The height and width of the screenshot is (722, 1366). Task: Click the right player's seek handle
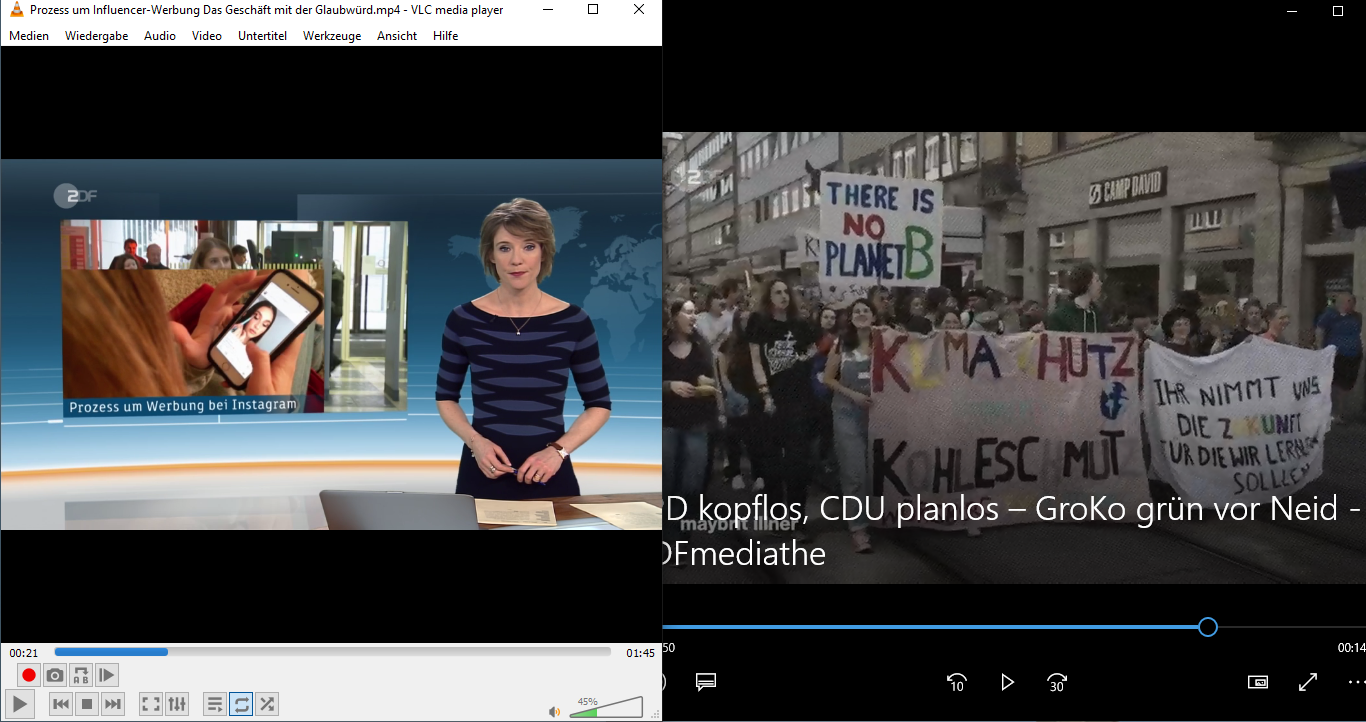click(x=1208, y=627)
